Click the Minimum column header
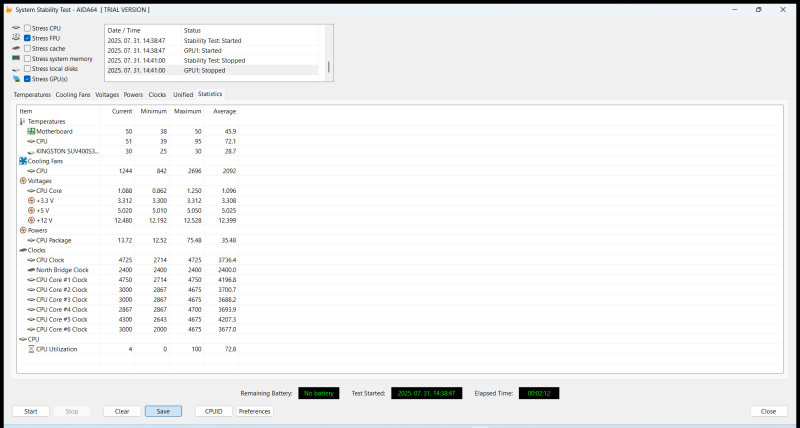This screenshot has height=428, width=800. coord(152,111)
